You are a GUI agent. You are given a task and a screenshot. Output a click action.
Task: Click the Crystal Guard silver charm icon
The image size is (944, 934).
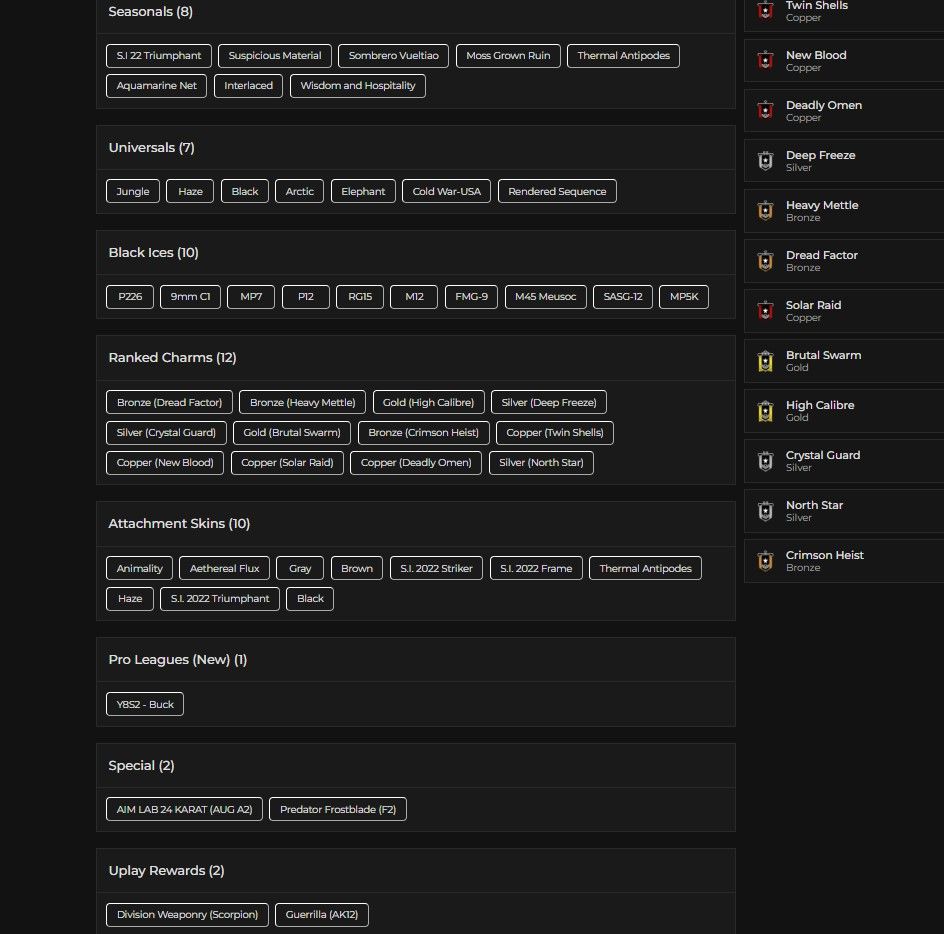pyautogui.click(x=765, y=461)
